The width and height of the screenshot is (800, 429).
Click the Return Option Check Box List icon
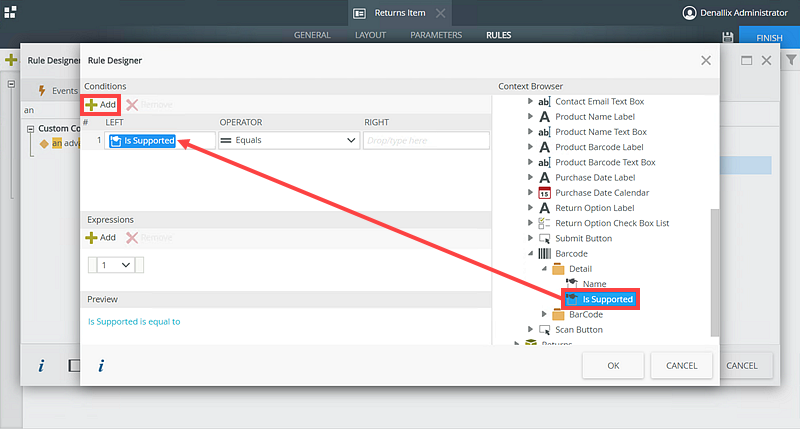click(544, 223)
